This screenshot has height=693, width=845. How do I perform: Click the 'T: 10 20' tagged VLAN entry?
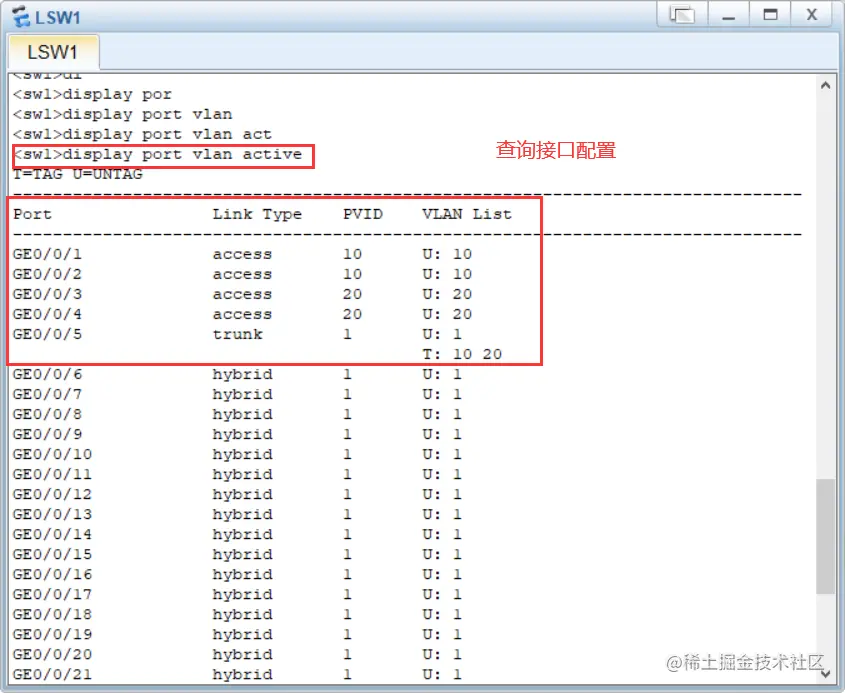(x=462, y=354)
